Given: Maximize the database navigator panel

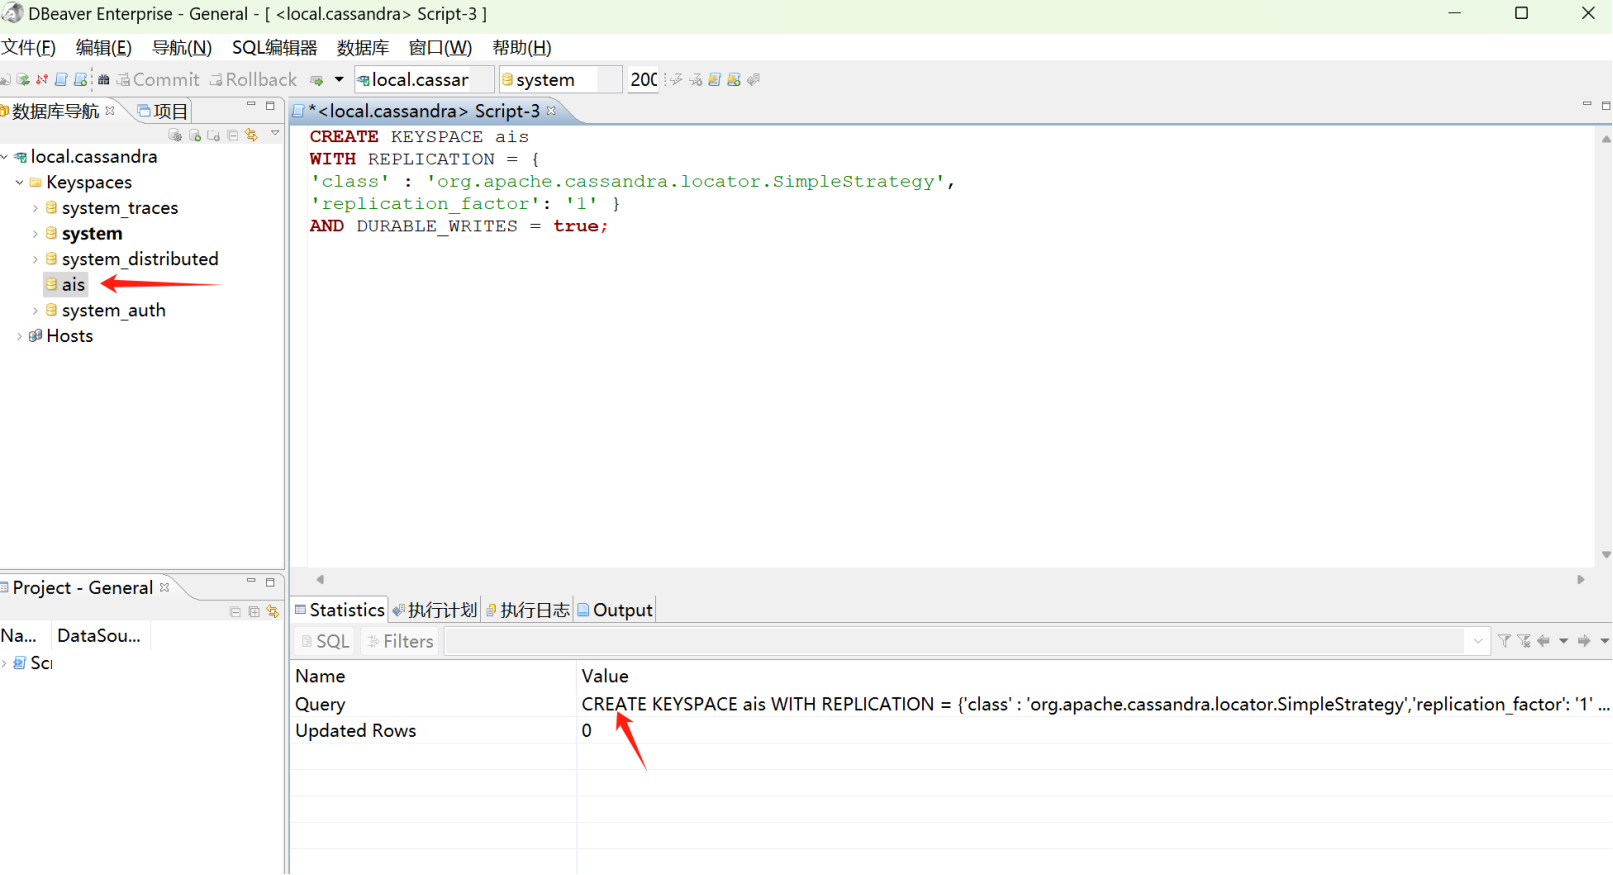Looking at the screenshot, I should (x=270, y=105).
